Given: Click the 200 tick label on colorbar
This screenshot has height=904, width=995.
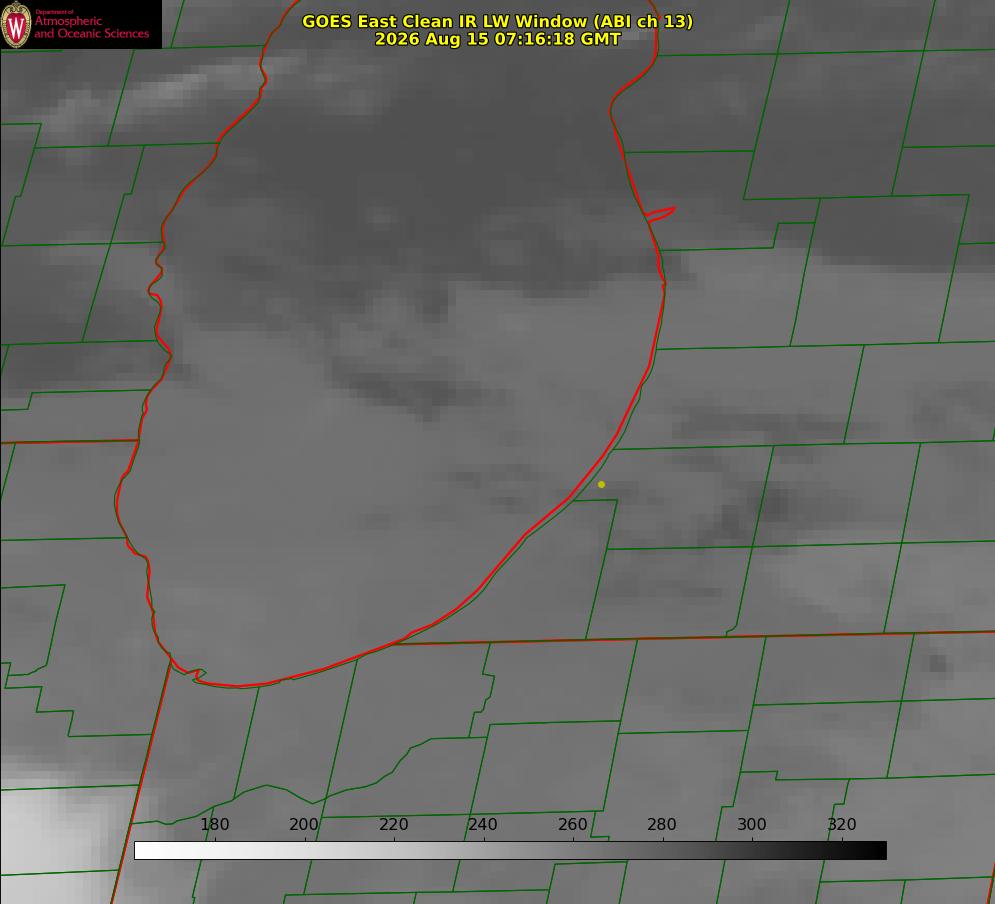Looking at the screenshot, I should coord(303,824).
